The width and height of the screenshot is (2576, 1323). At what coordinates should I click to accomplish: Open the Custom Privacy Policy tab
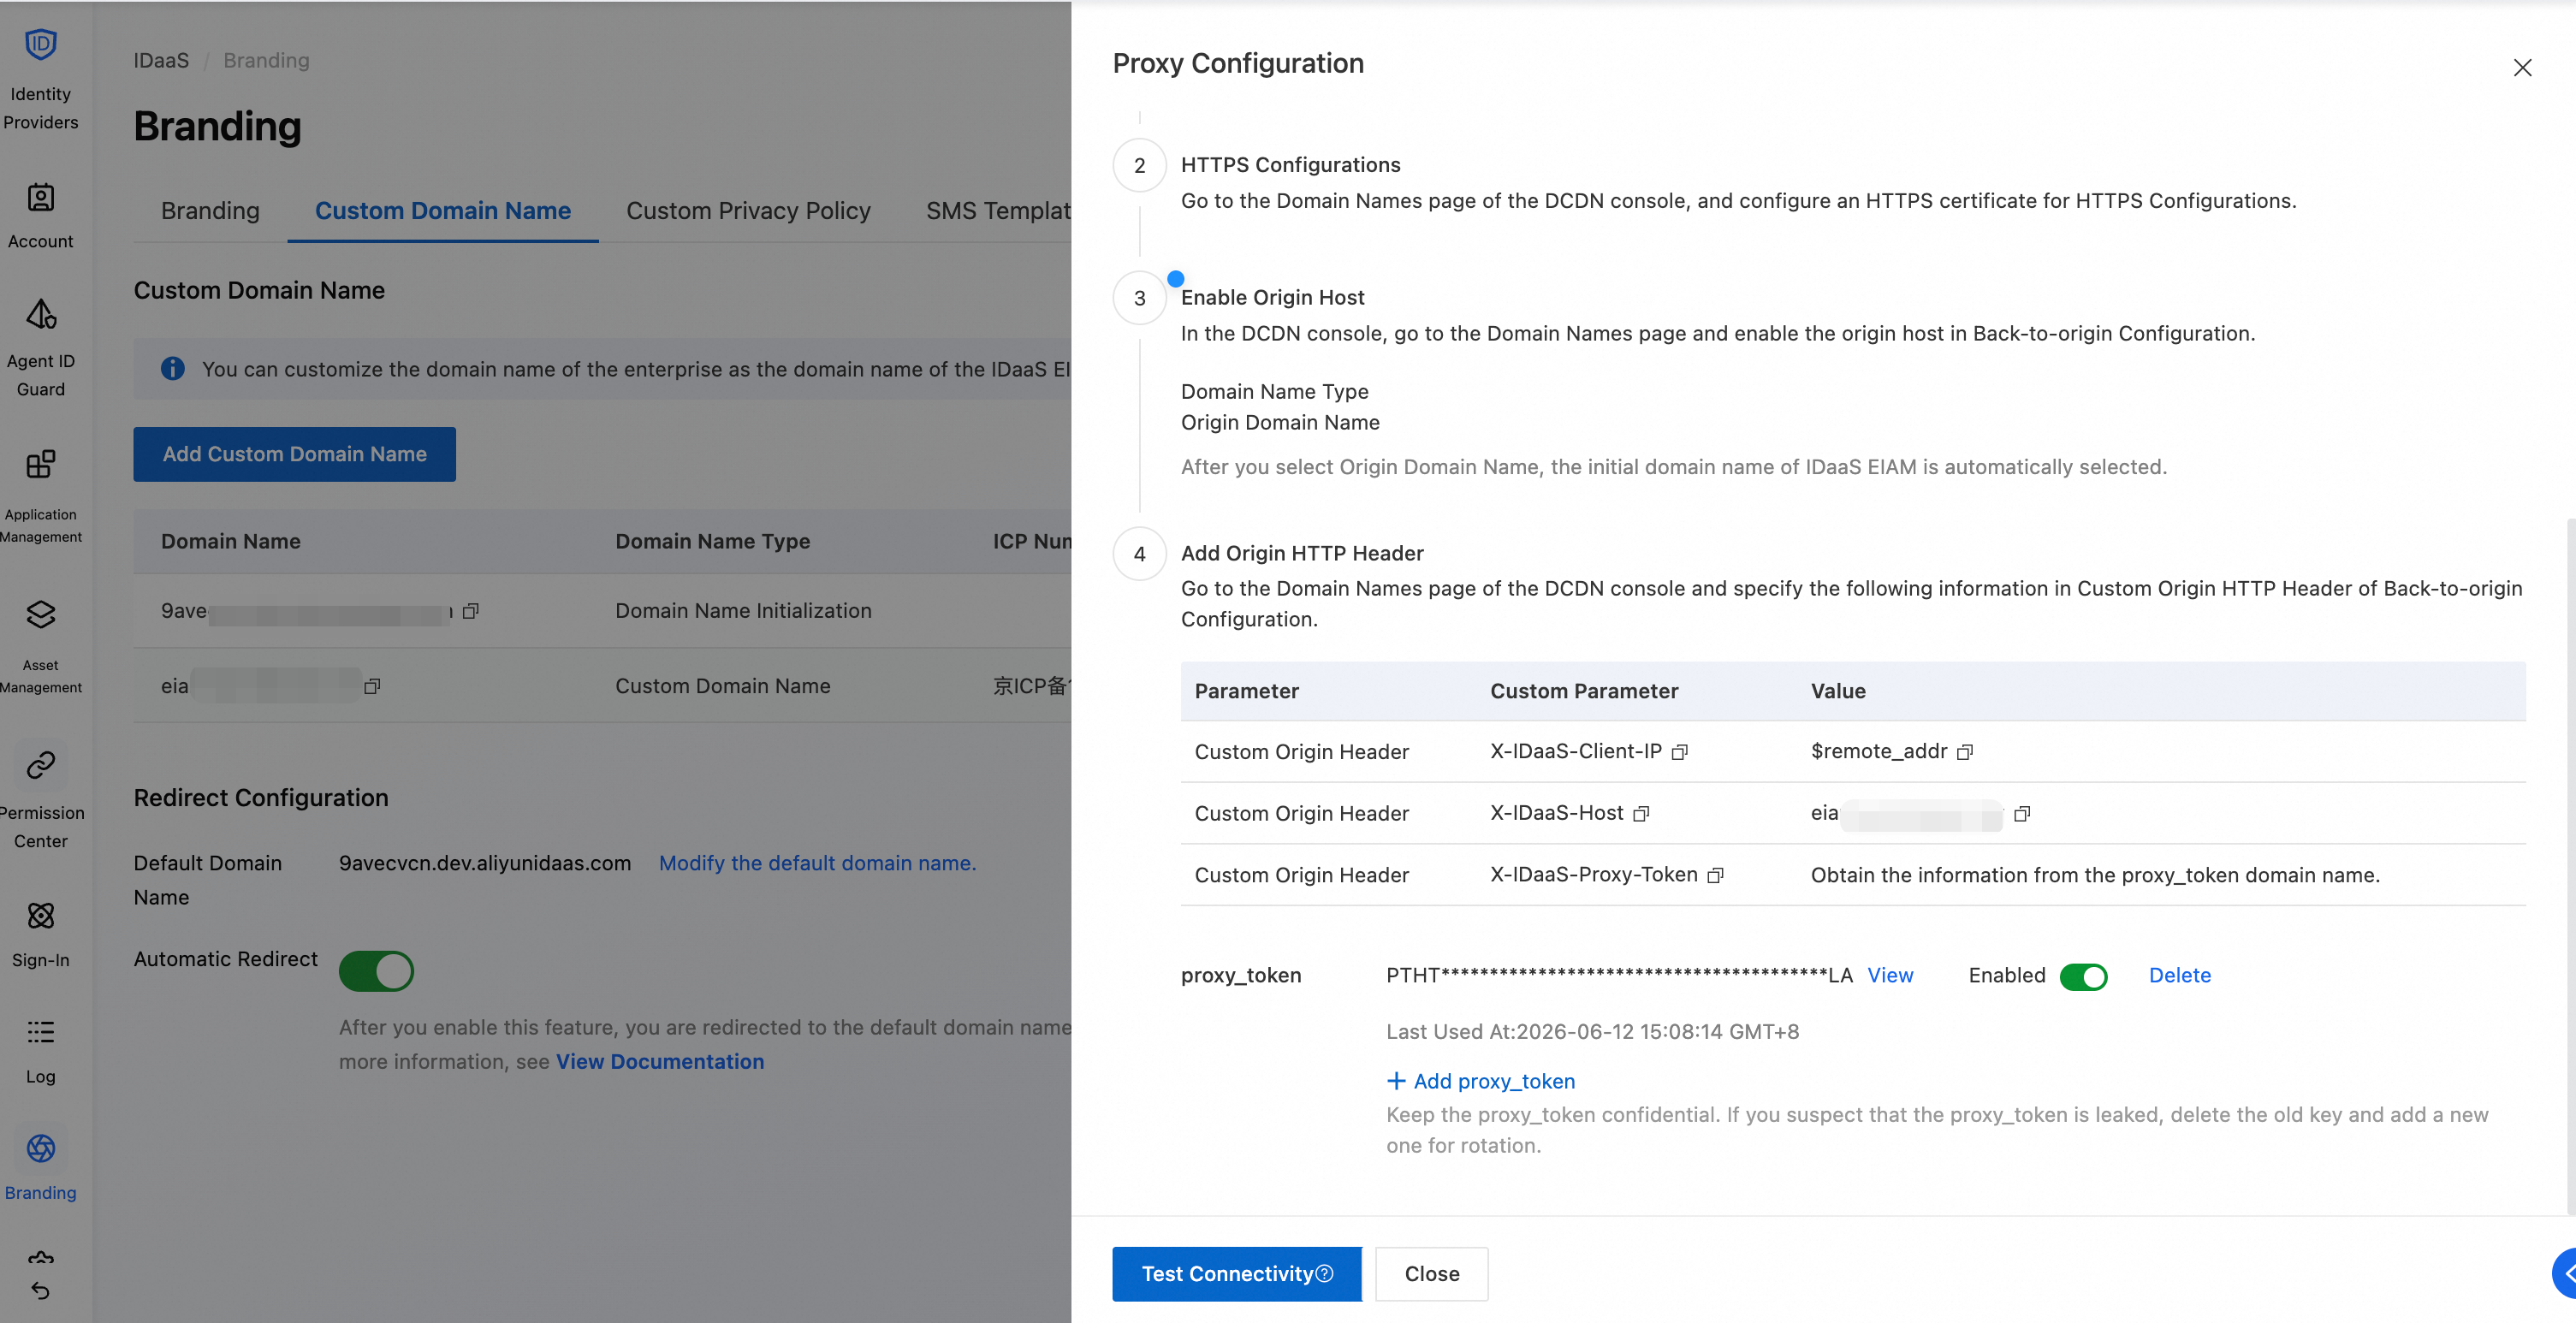tap(748, 211)
